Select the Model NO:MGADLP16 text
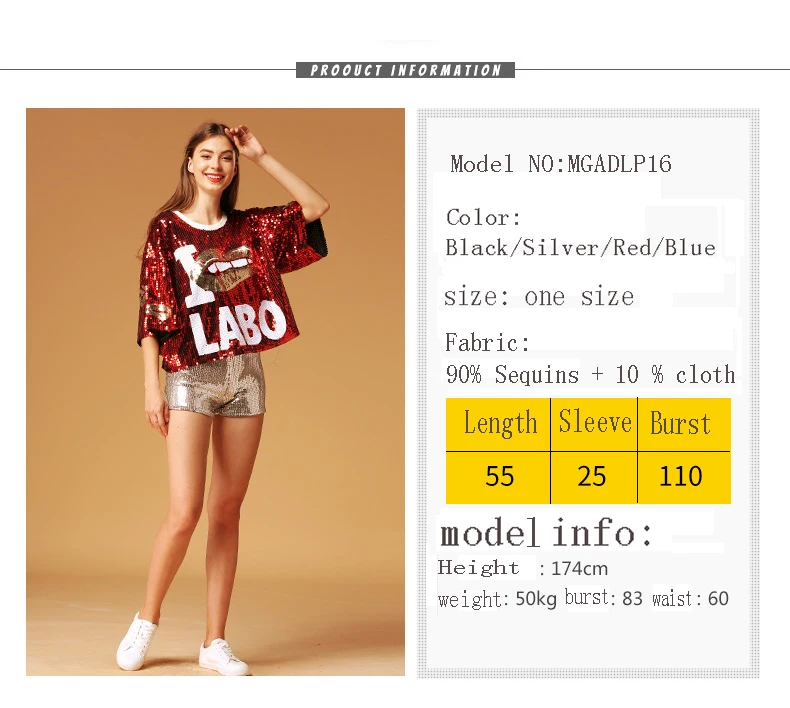 coord(561,164)
